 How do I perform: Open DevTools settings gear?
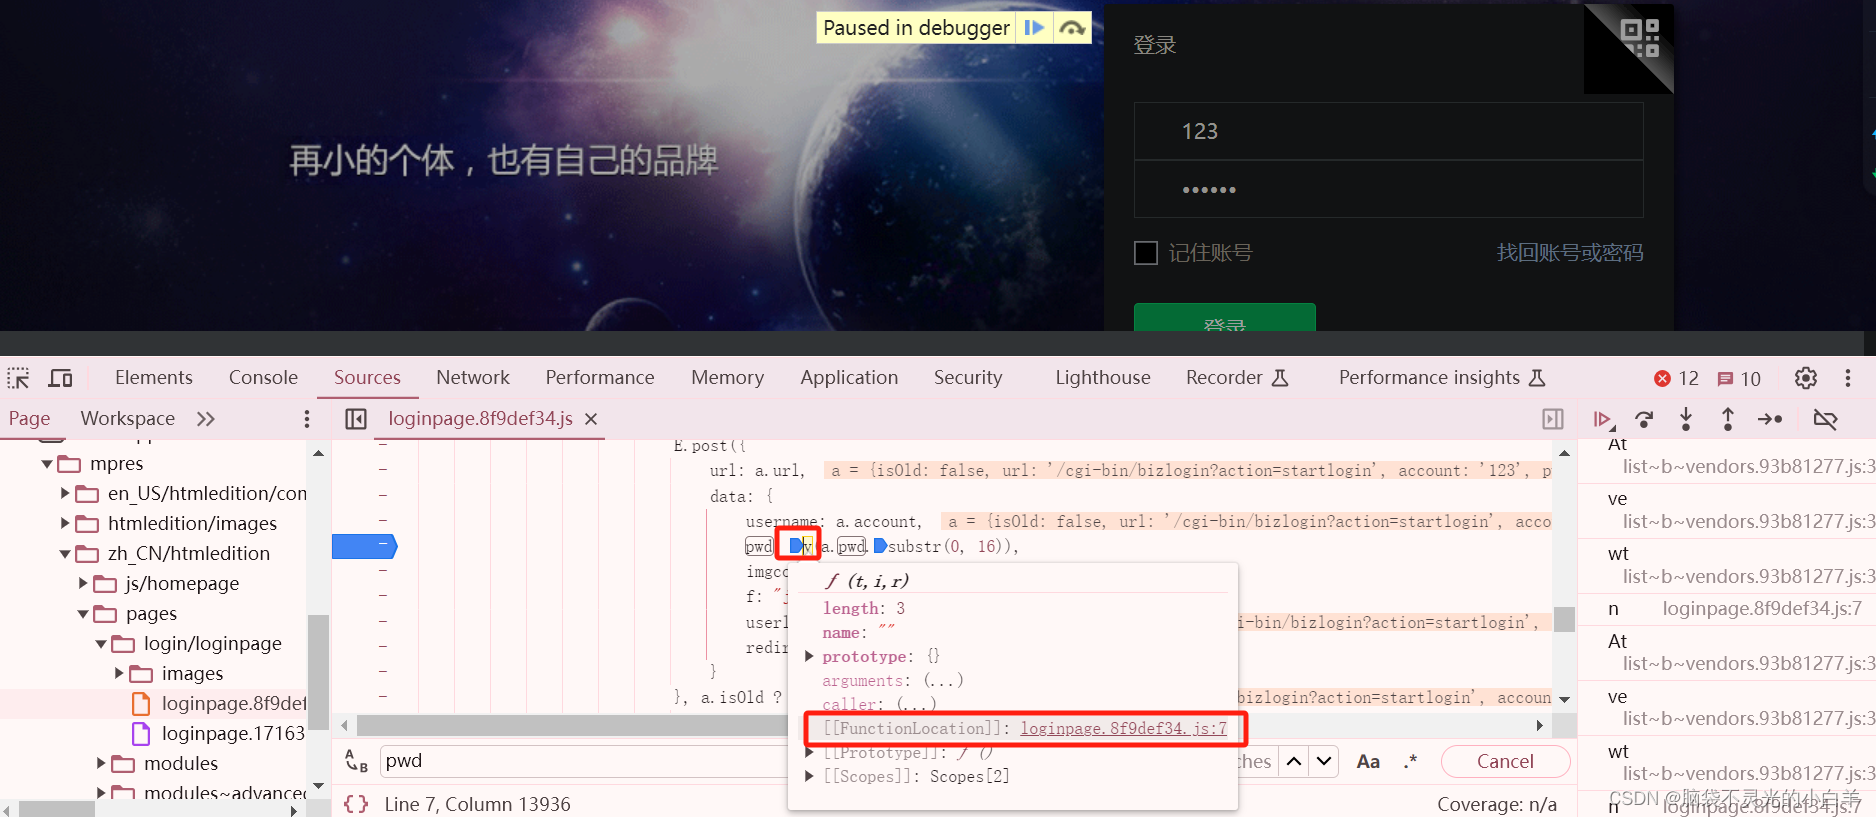coord(1806,378)
